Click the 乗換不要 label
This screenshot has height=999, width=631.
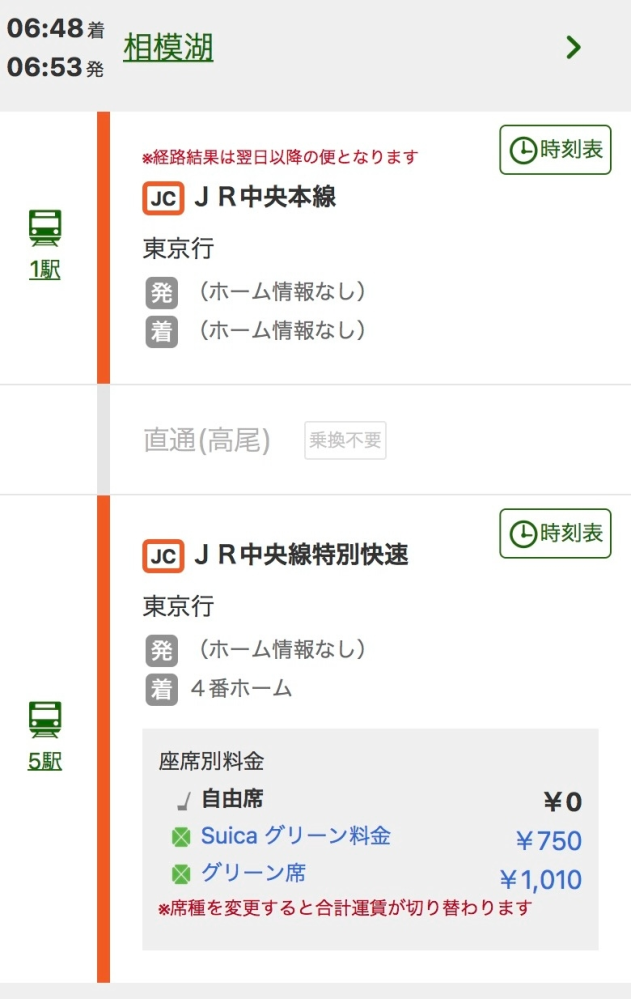[x=345, y=440]
